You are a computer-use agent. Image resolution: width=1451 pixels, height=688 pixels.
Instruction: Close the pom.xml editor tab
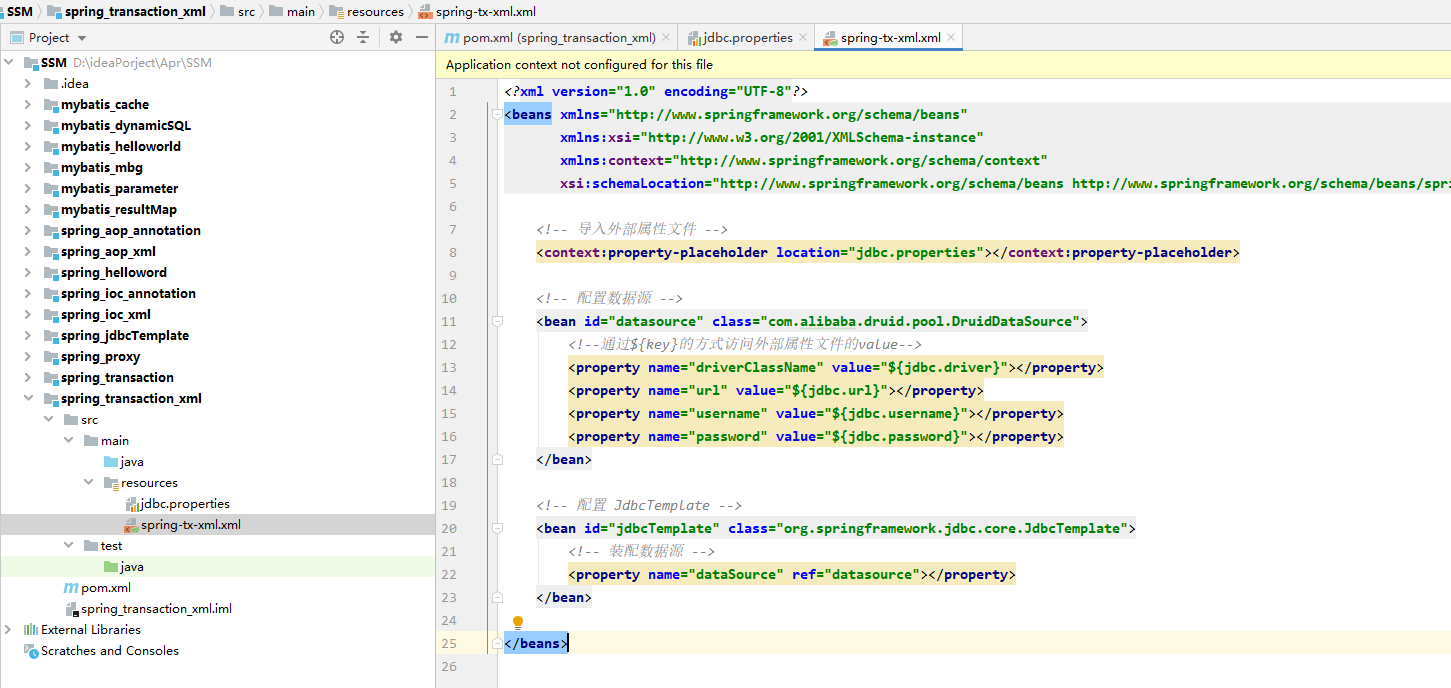tap(667, 38)
